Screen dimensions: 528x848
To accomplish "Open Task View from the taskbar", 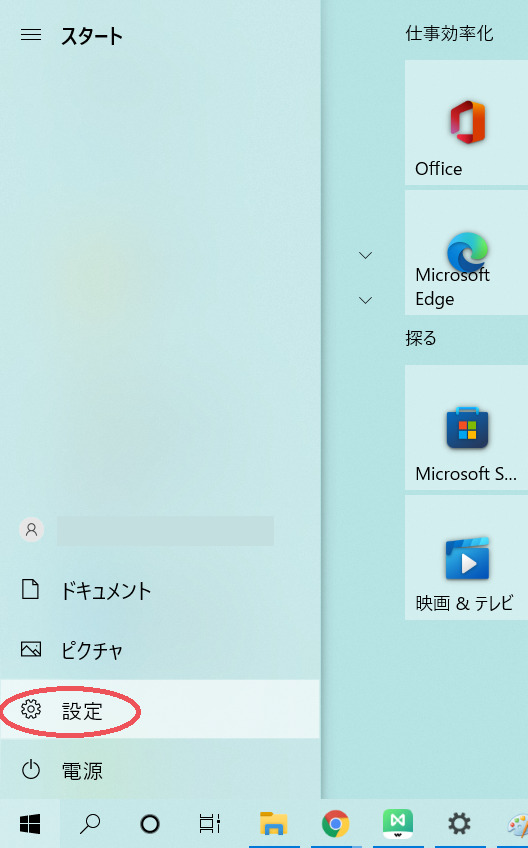I will point(209,824).
